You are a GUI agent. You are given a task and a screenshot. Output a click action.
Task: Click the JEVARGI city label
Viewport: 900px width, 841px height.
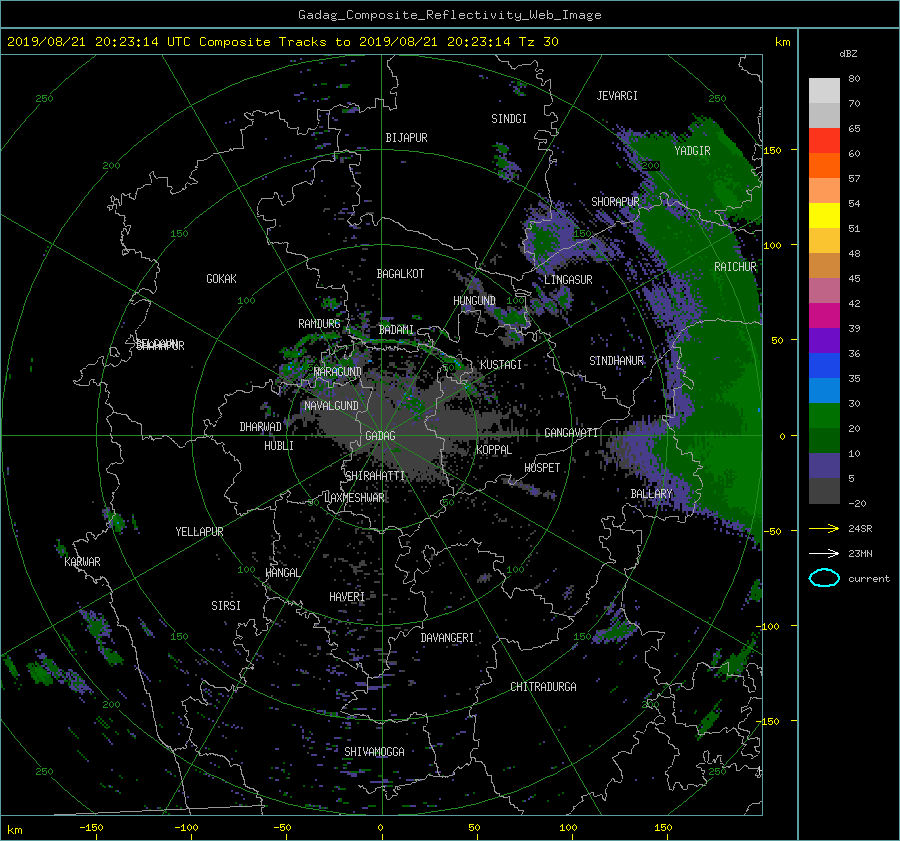[617, 96]
